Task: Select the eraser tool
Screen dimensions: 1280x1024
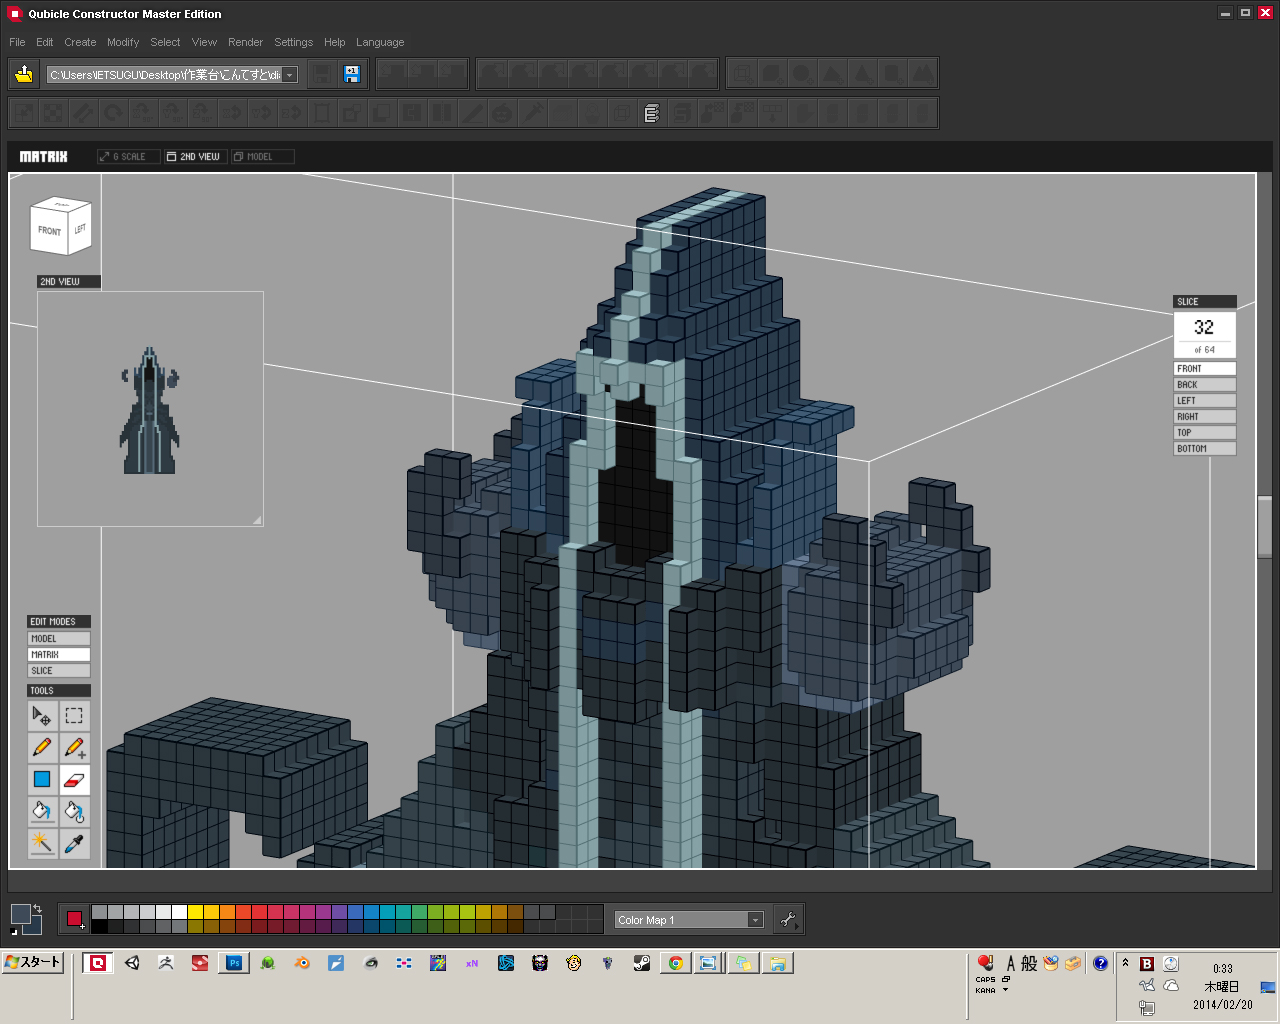Action: pos(74,779)
